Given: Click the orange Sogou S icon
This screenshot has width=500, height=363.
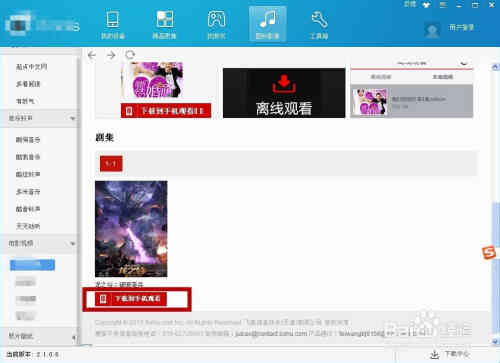Looking at the screenshot, I should pos(489,253).
